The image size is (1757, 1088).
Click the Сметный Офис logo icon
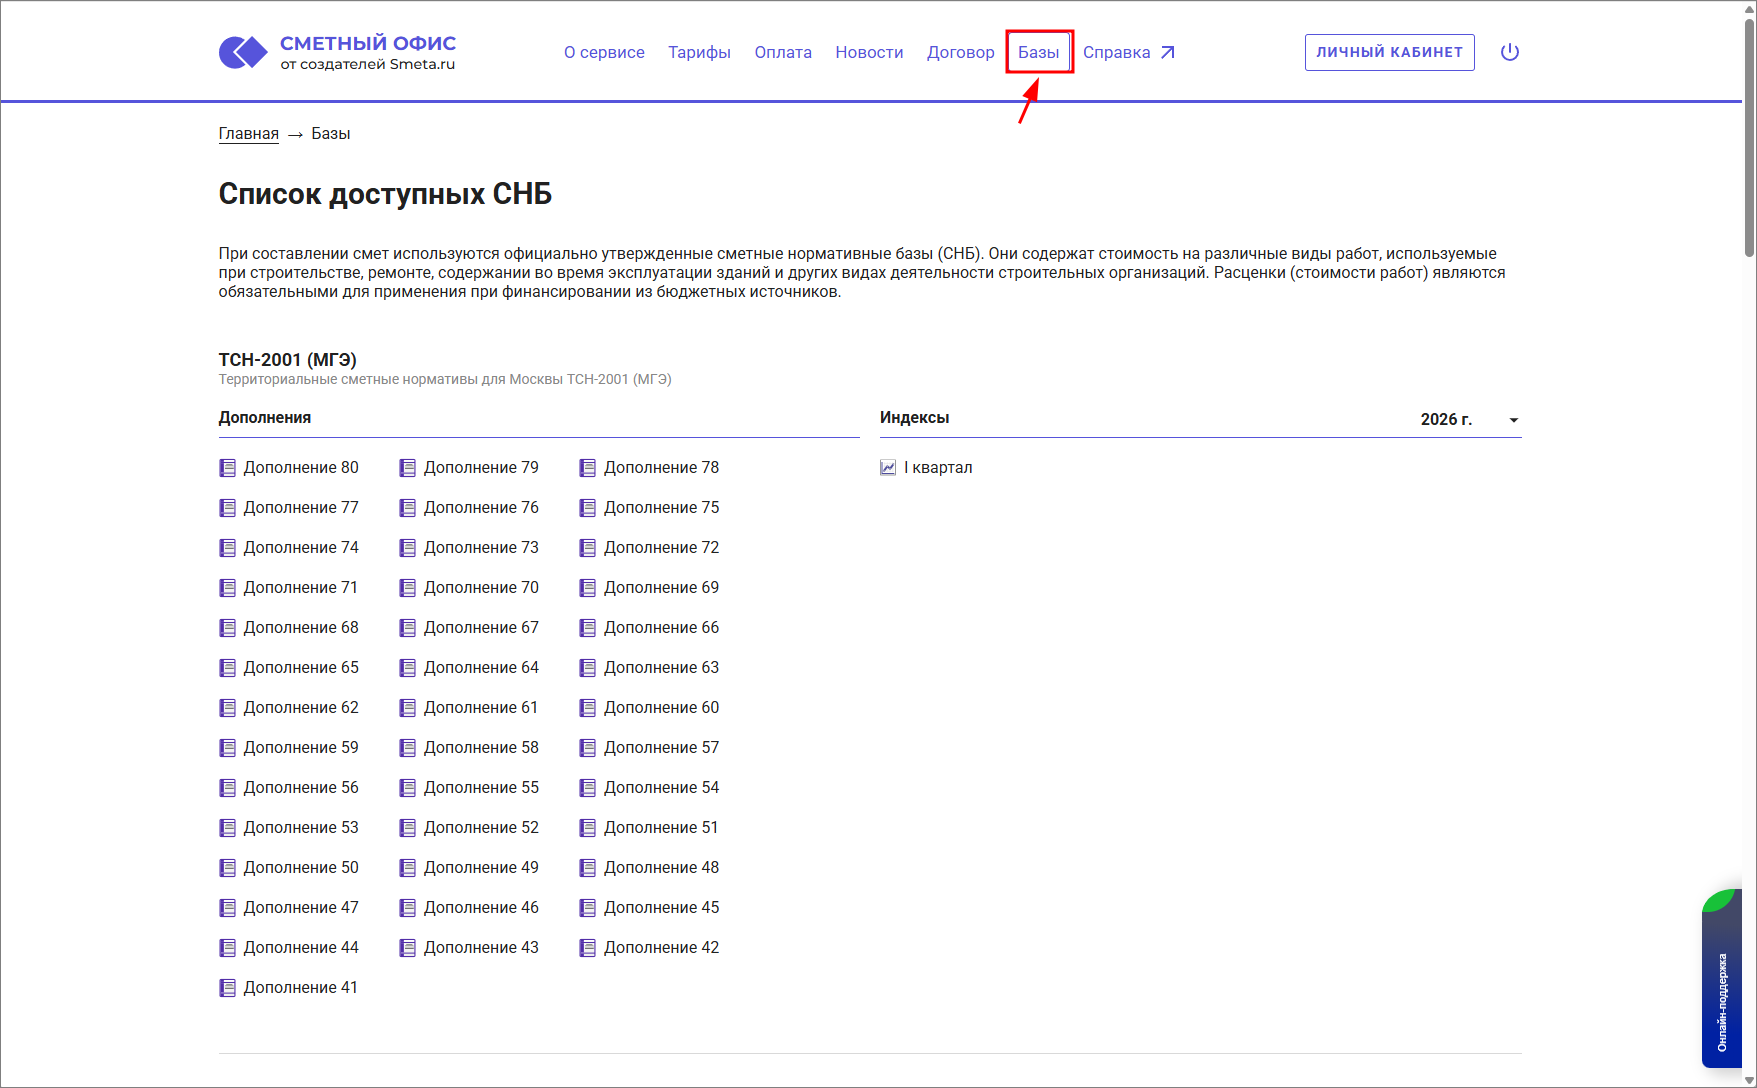point(243,52)
